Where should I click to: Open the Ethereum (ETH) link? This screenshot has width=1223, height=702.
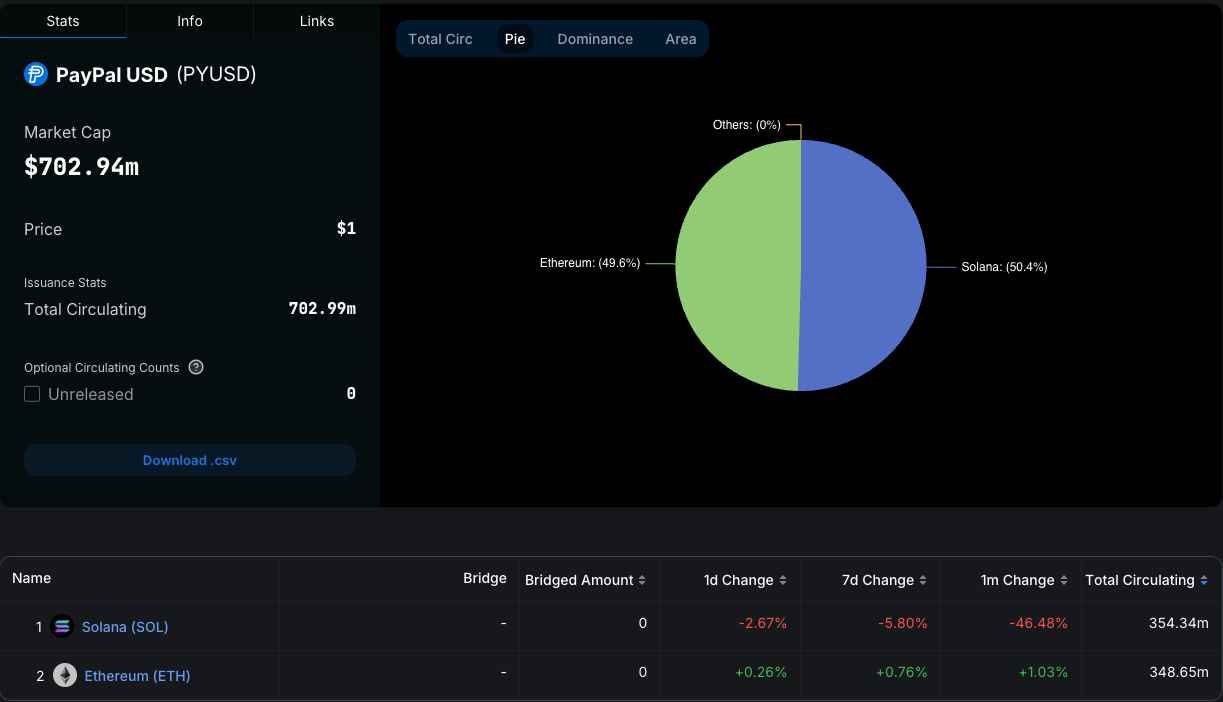[137, 676]
